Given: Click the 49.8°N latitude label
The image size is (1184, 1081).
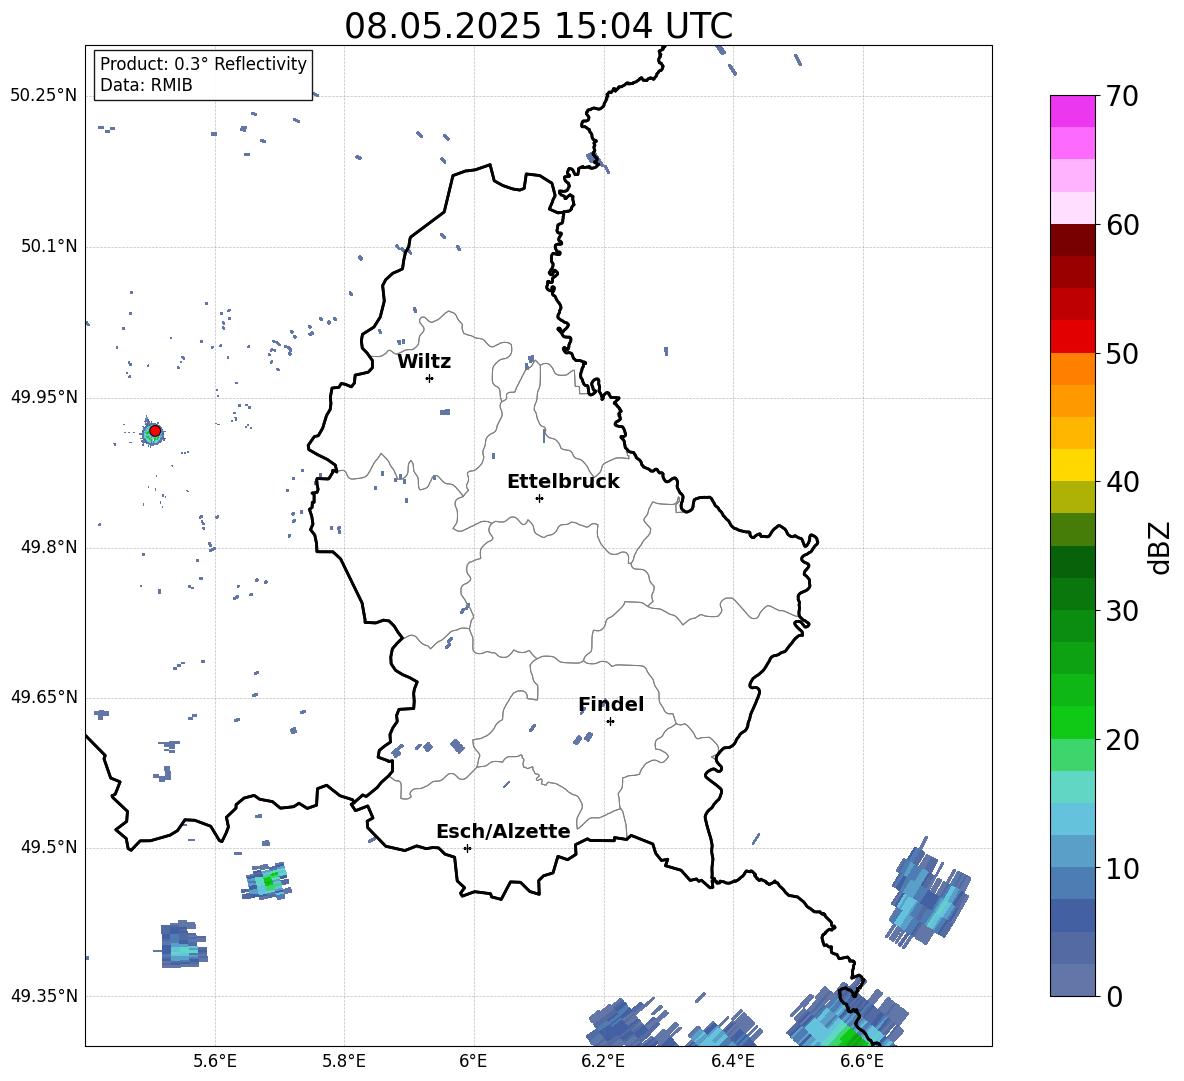Looking at the screenshot, I should tap(49, 547).
